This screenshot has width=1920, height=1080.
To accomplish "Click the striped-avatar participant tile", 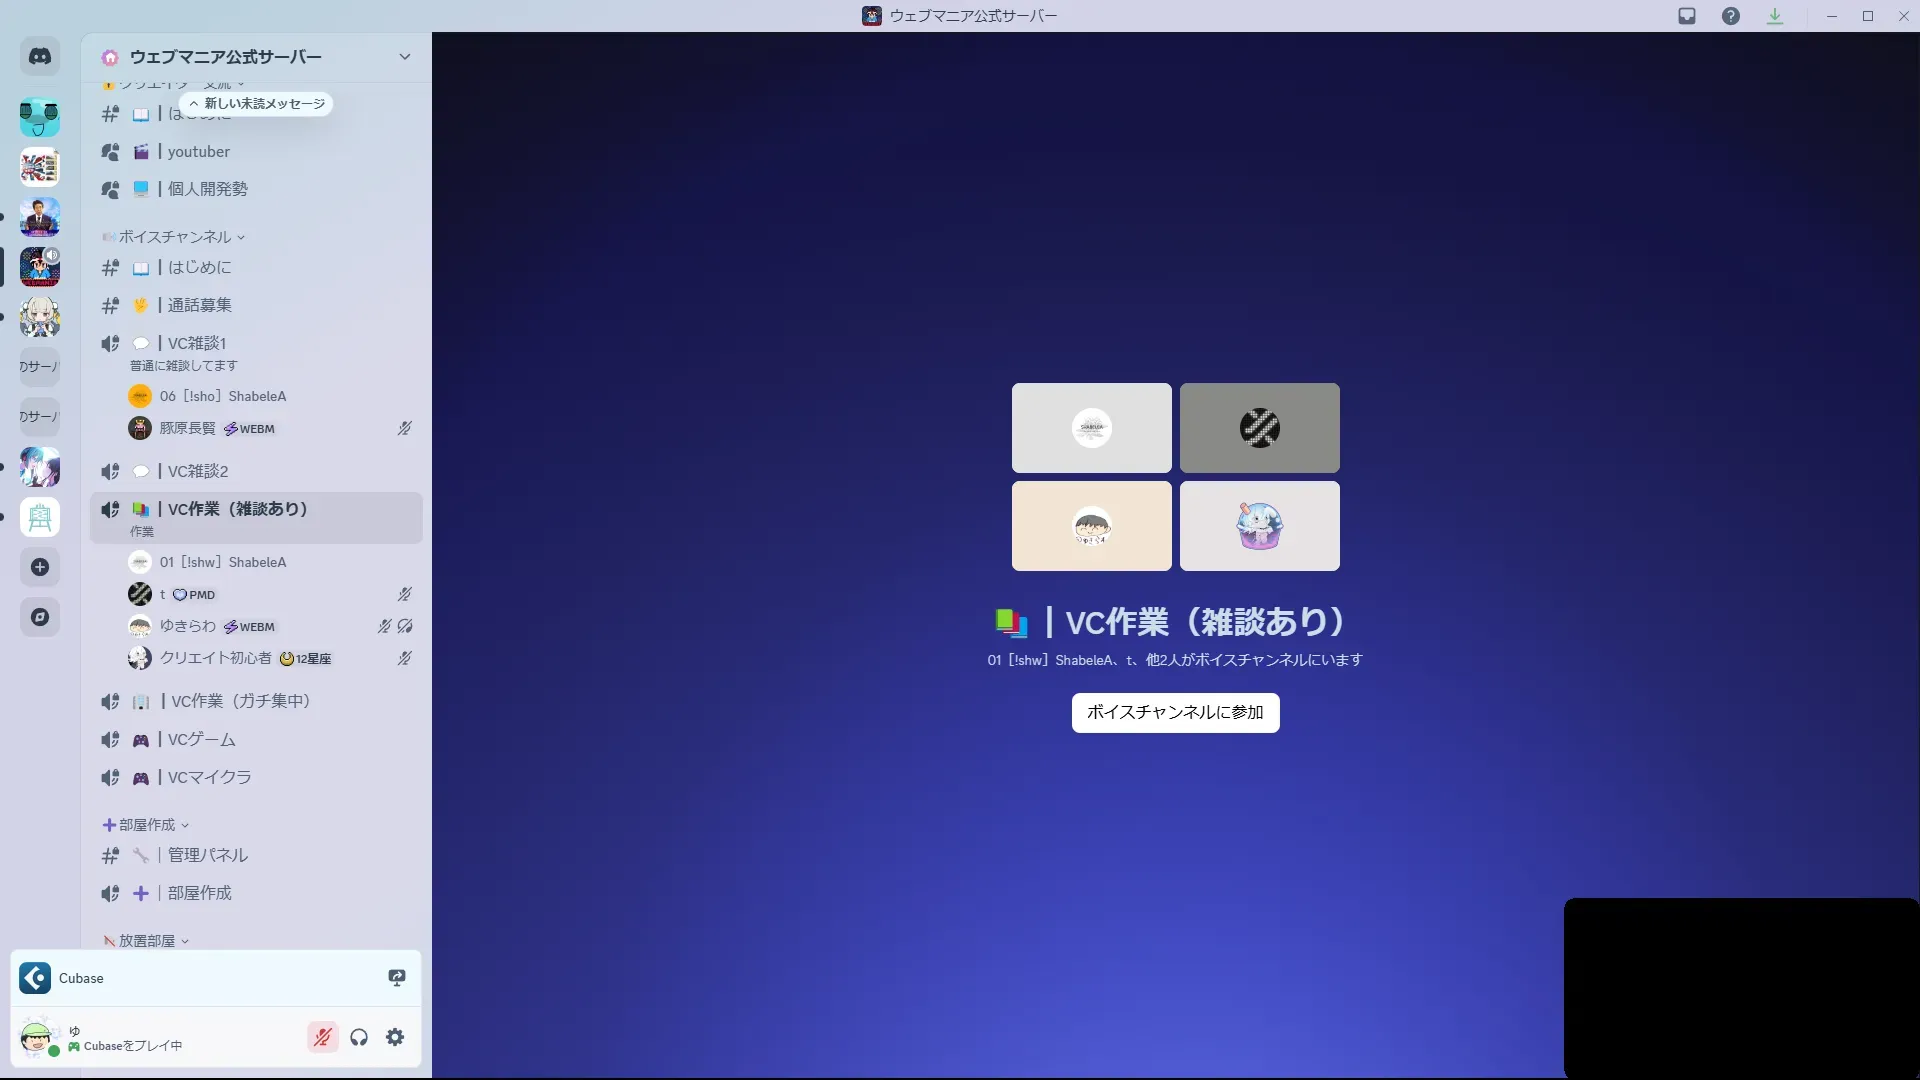I will click(x=1259, y=428).
